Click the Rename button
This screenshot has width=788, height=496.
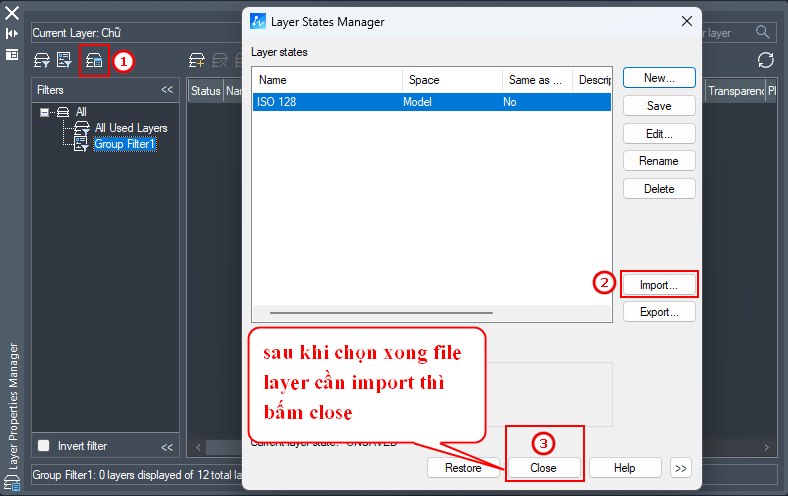click(x=659, y=161)
